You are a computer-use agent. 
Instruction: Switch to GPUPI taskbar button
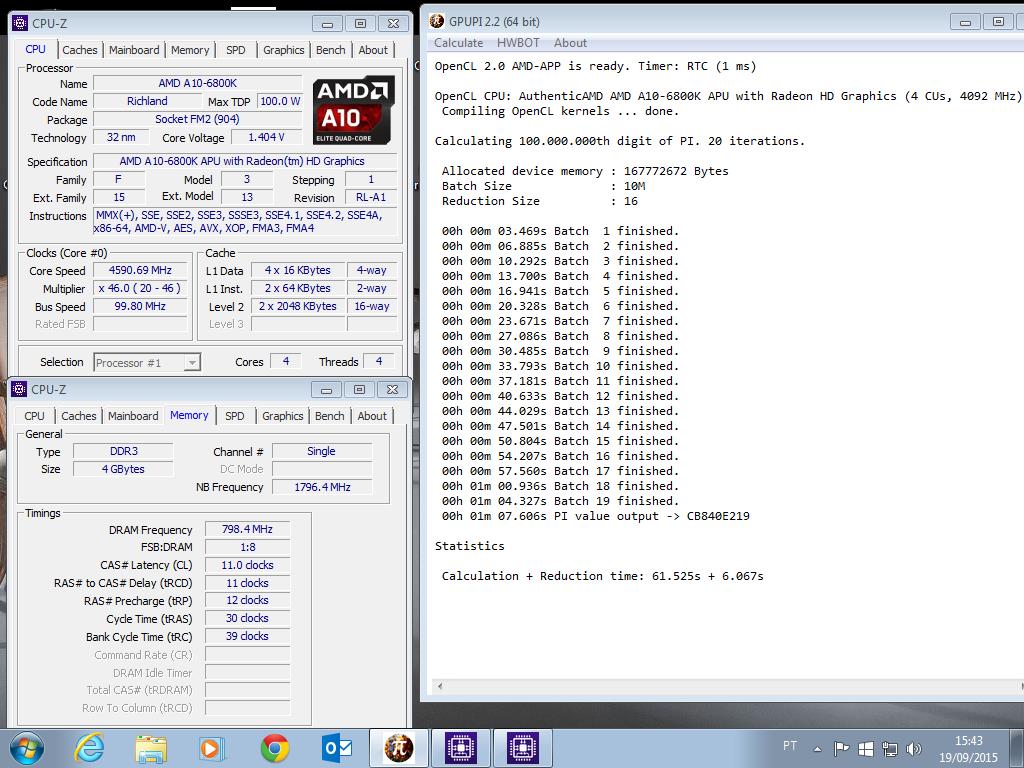[x=399, y=748]
